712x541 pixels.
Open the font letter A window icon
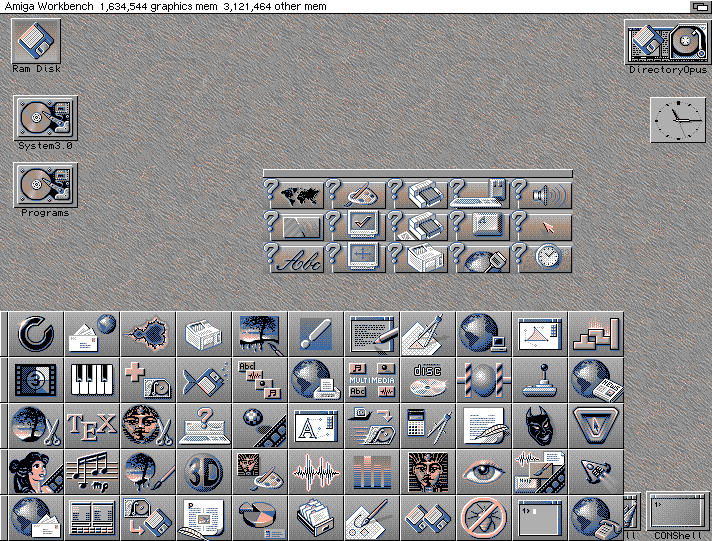(316, 426)
